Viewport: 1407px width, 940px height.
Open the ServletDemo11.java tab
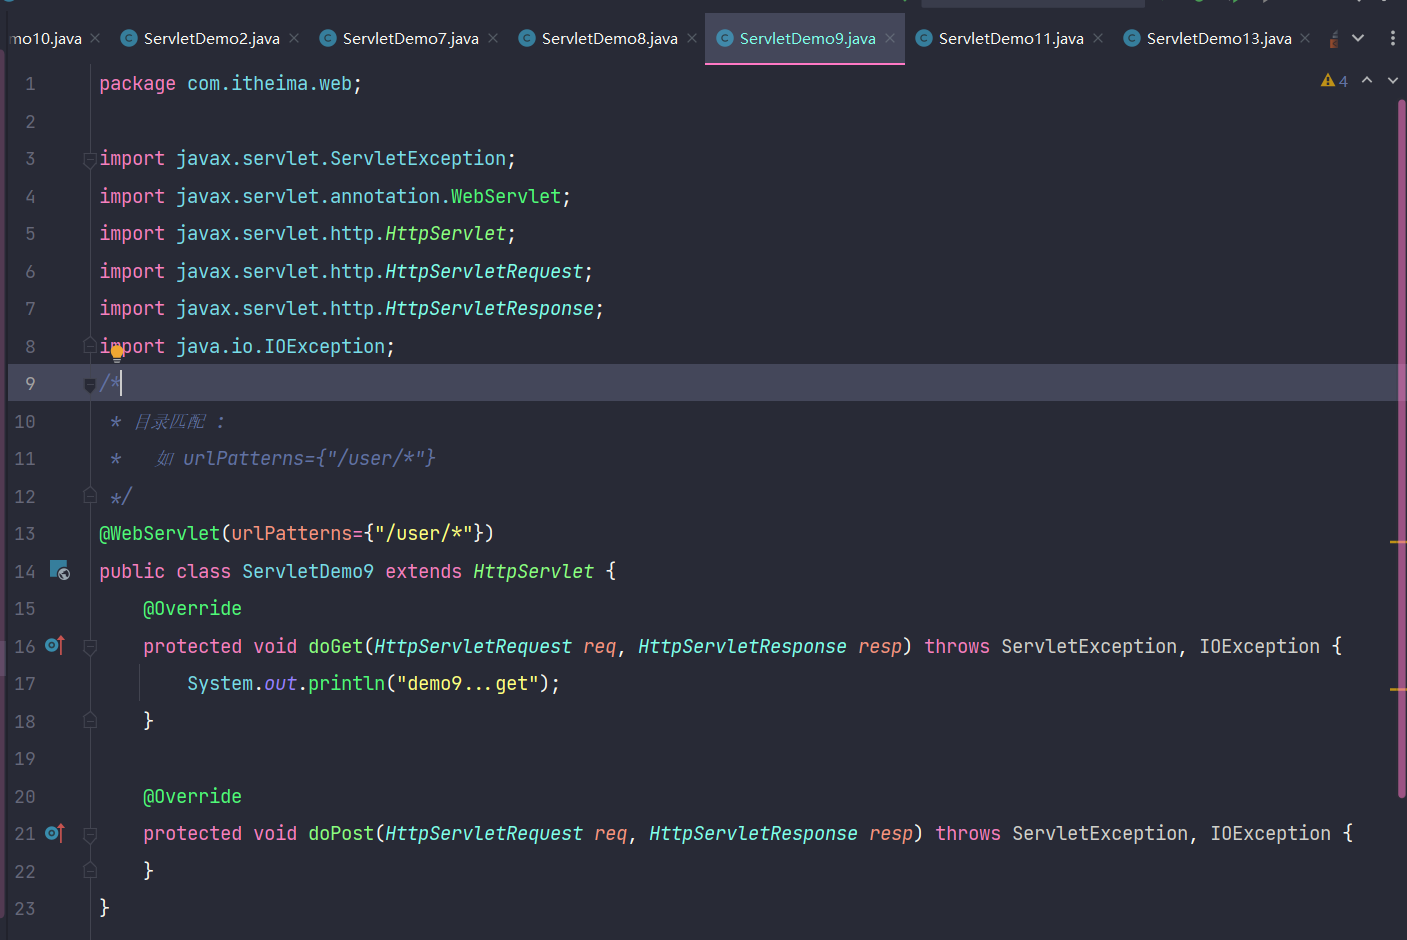click(x=1011, y=38)
